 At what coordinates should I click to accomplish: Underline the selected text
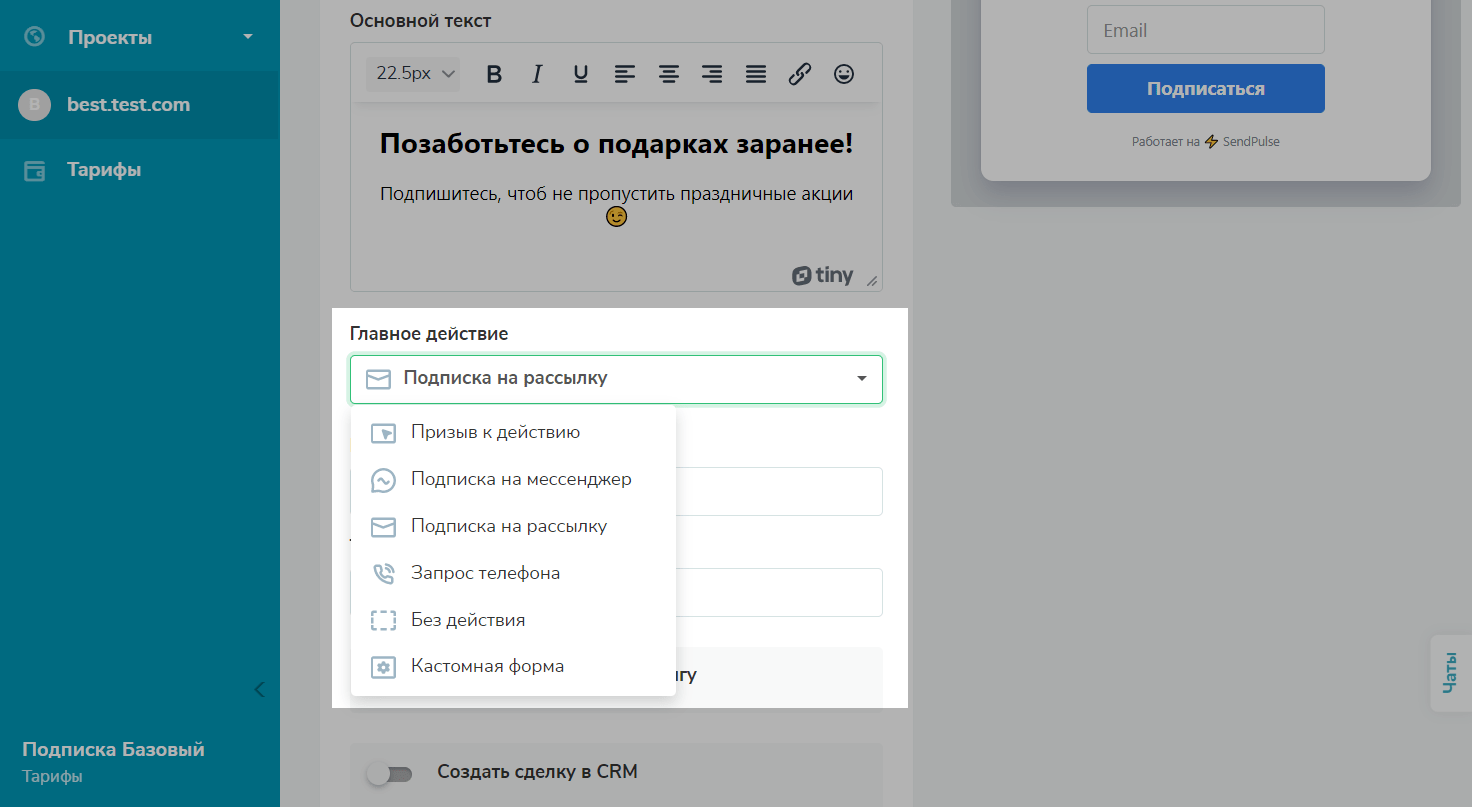(x=581, y=74)
